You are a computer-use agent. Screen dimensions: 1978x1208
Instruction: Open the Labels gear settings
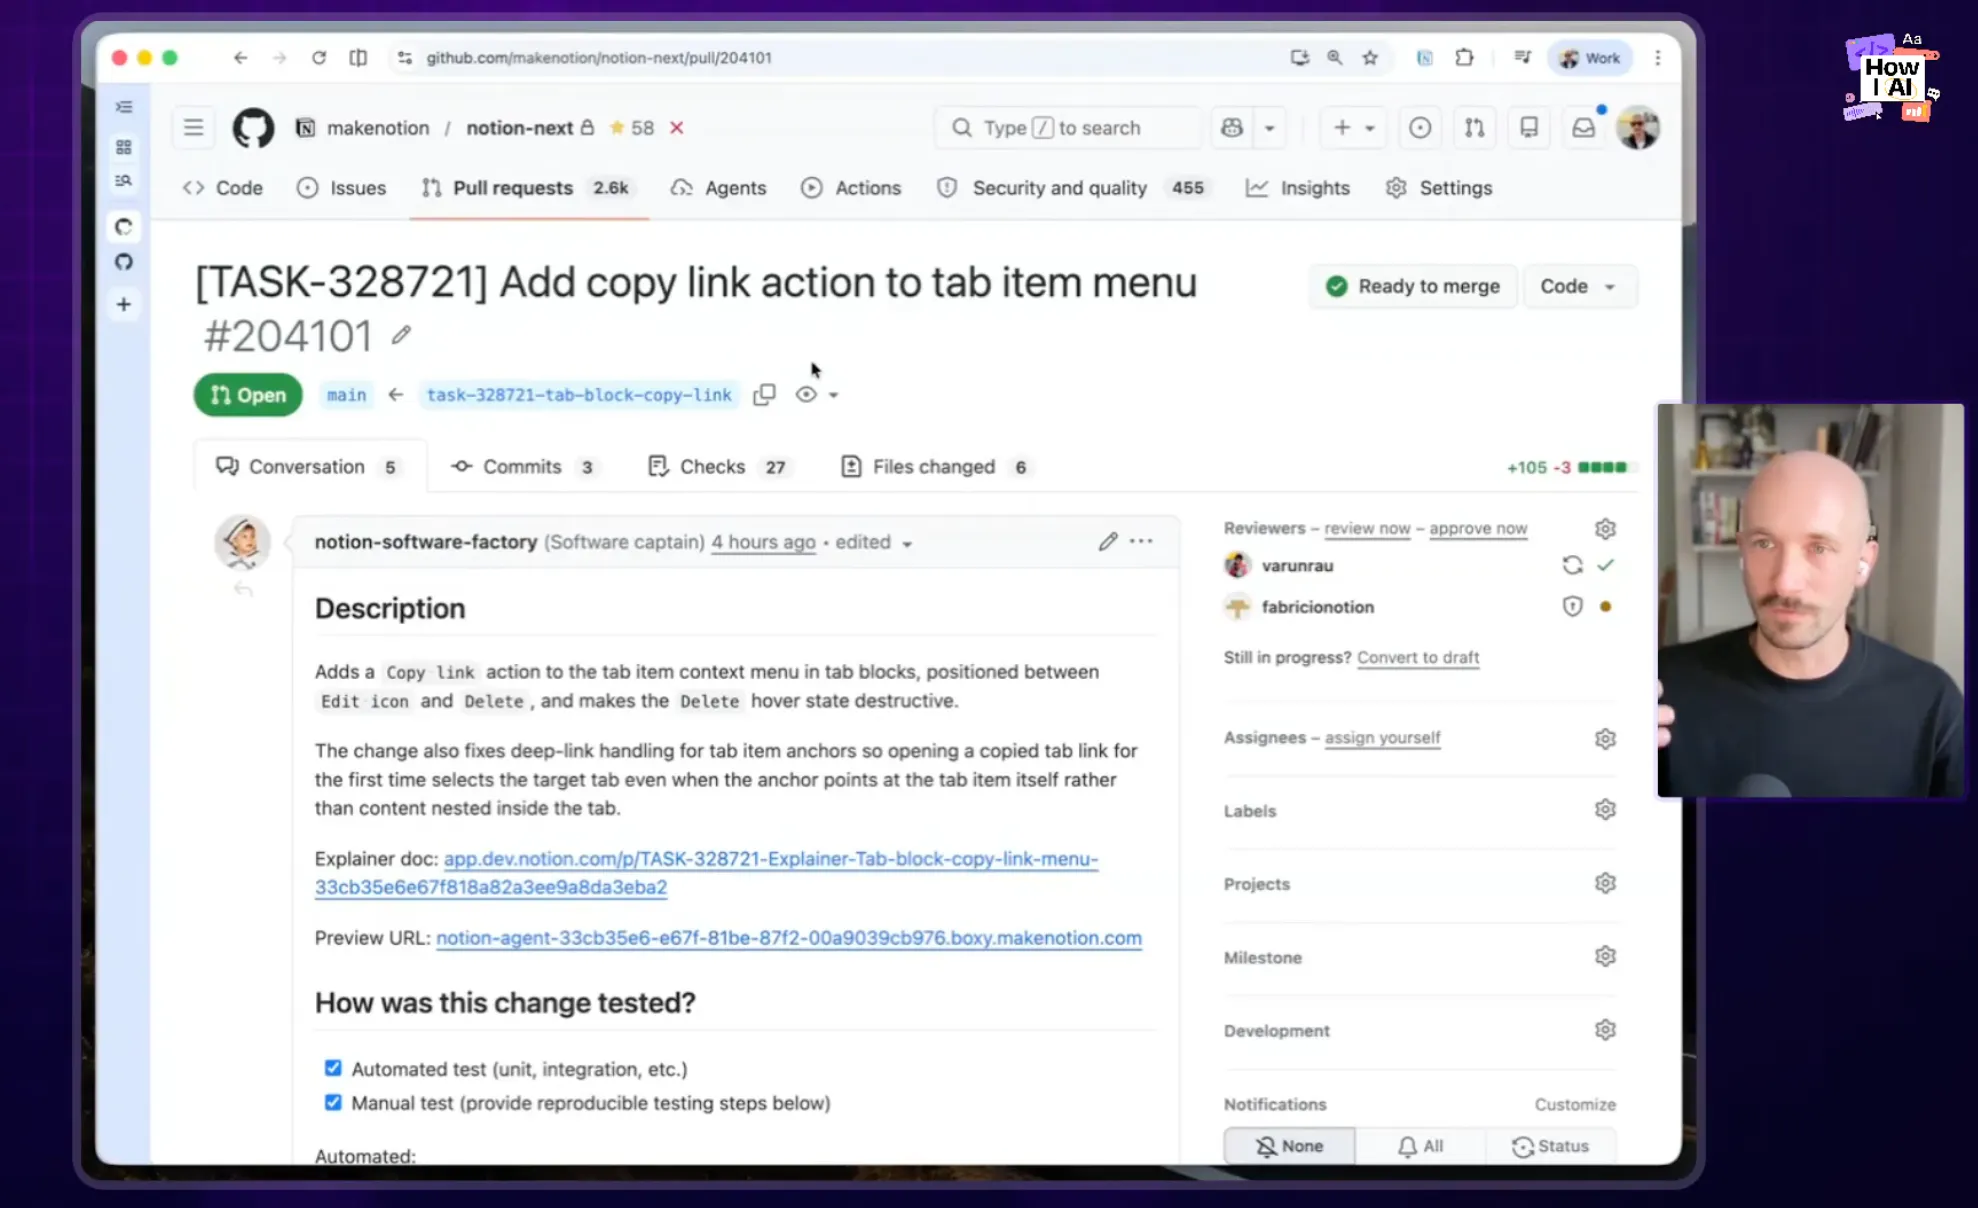coord(1605,809)
